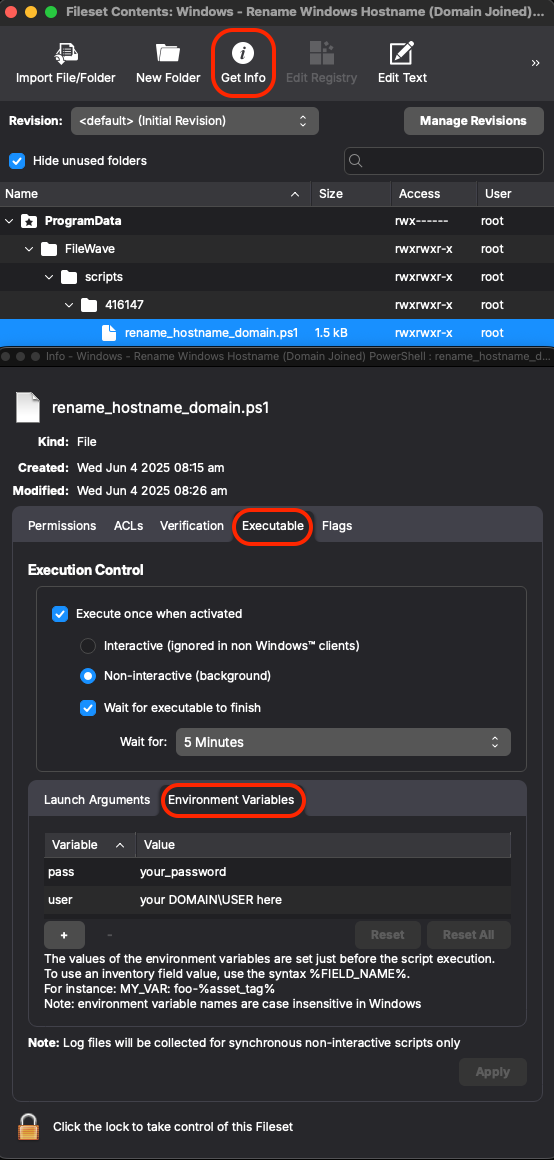Screen dimensions: 554x1160
Task: Show more toolbar items via double chevron
Action: pos(536,64)
